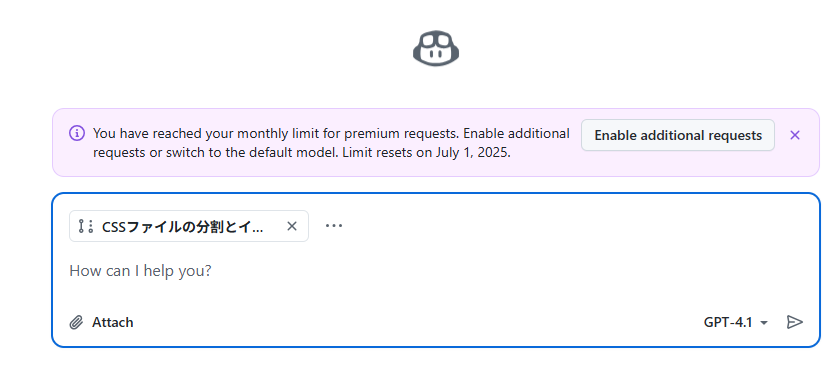Click the branch icon in the CSS chip
The width and height of the screenshot is (840, 365).
[x=86, y=226]
